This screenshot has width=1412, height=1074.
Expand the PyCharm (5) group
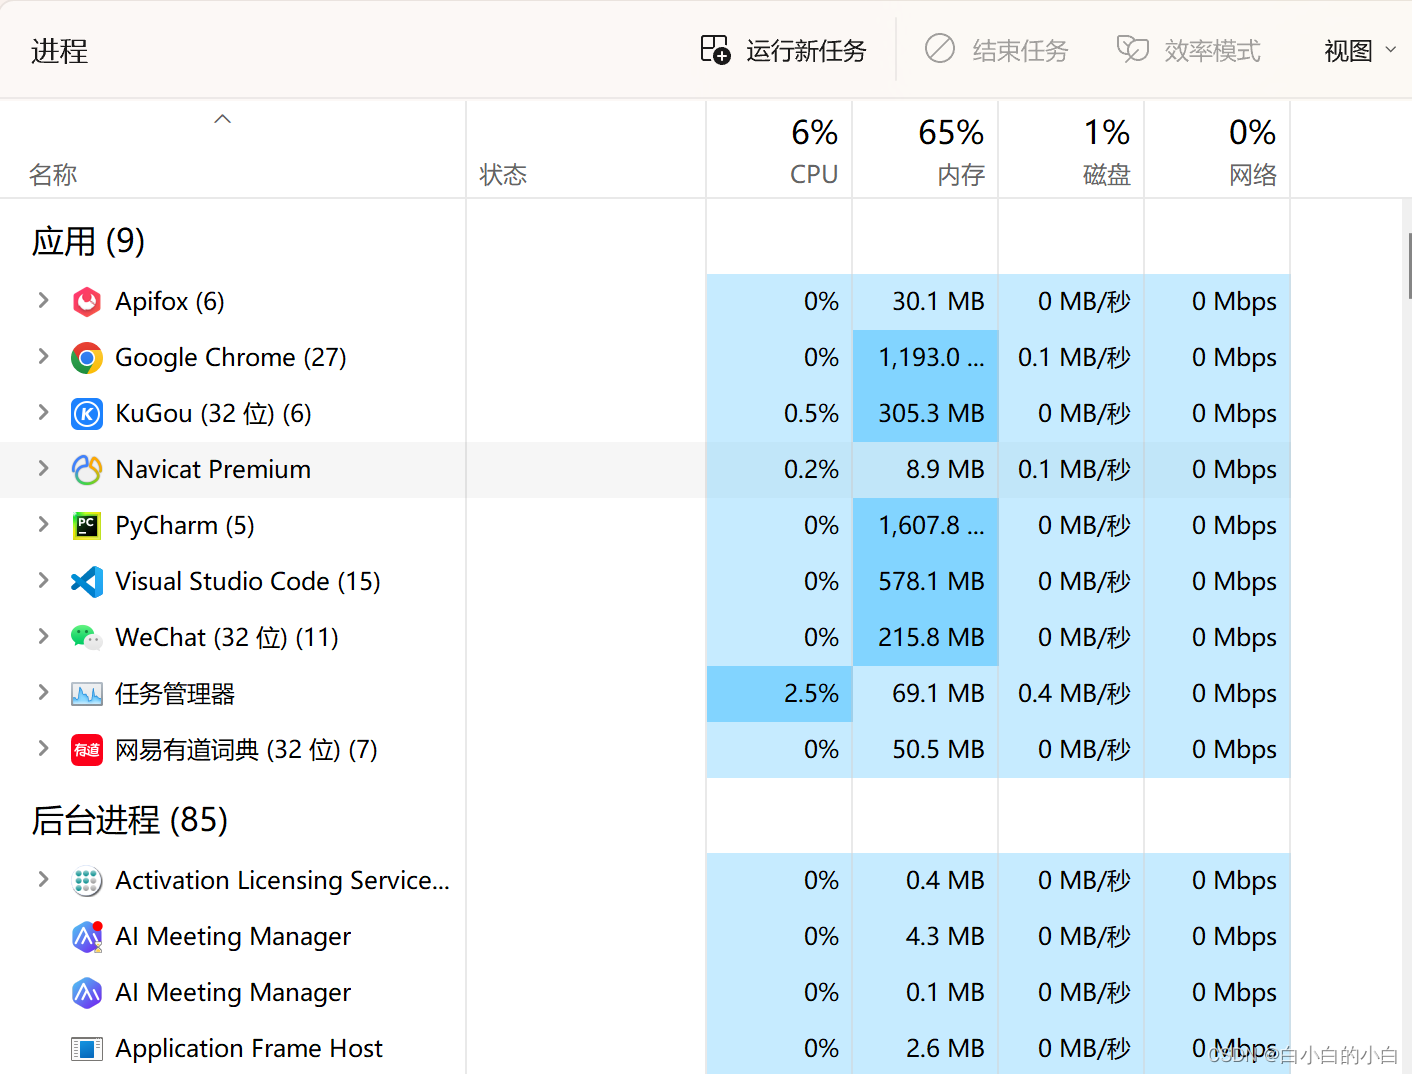pos(43,524)
